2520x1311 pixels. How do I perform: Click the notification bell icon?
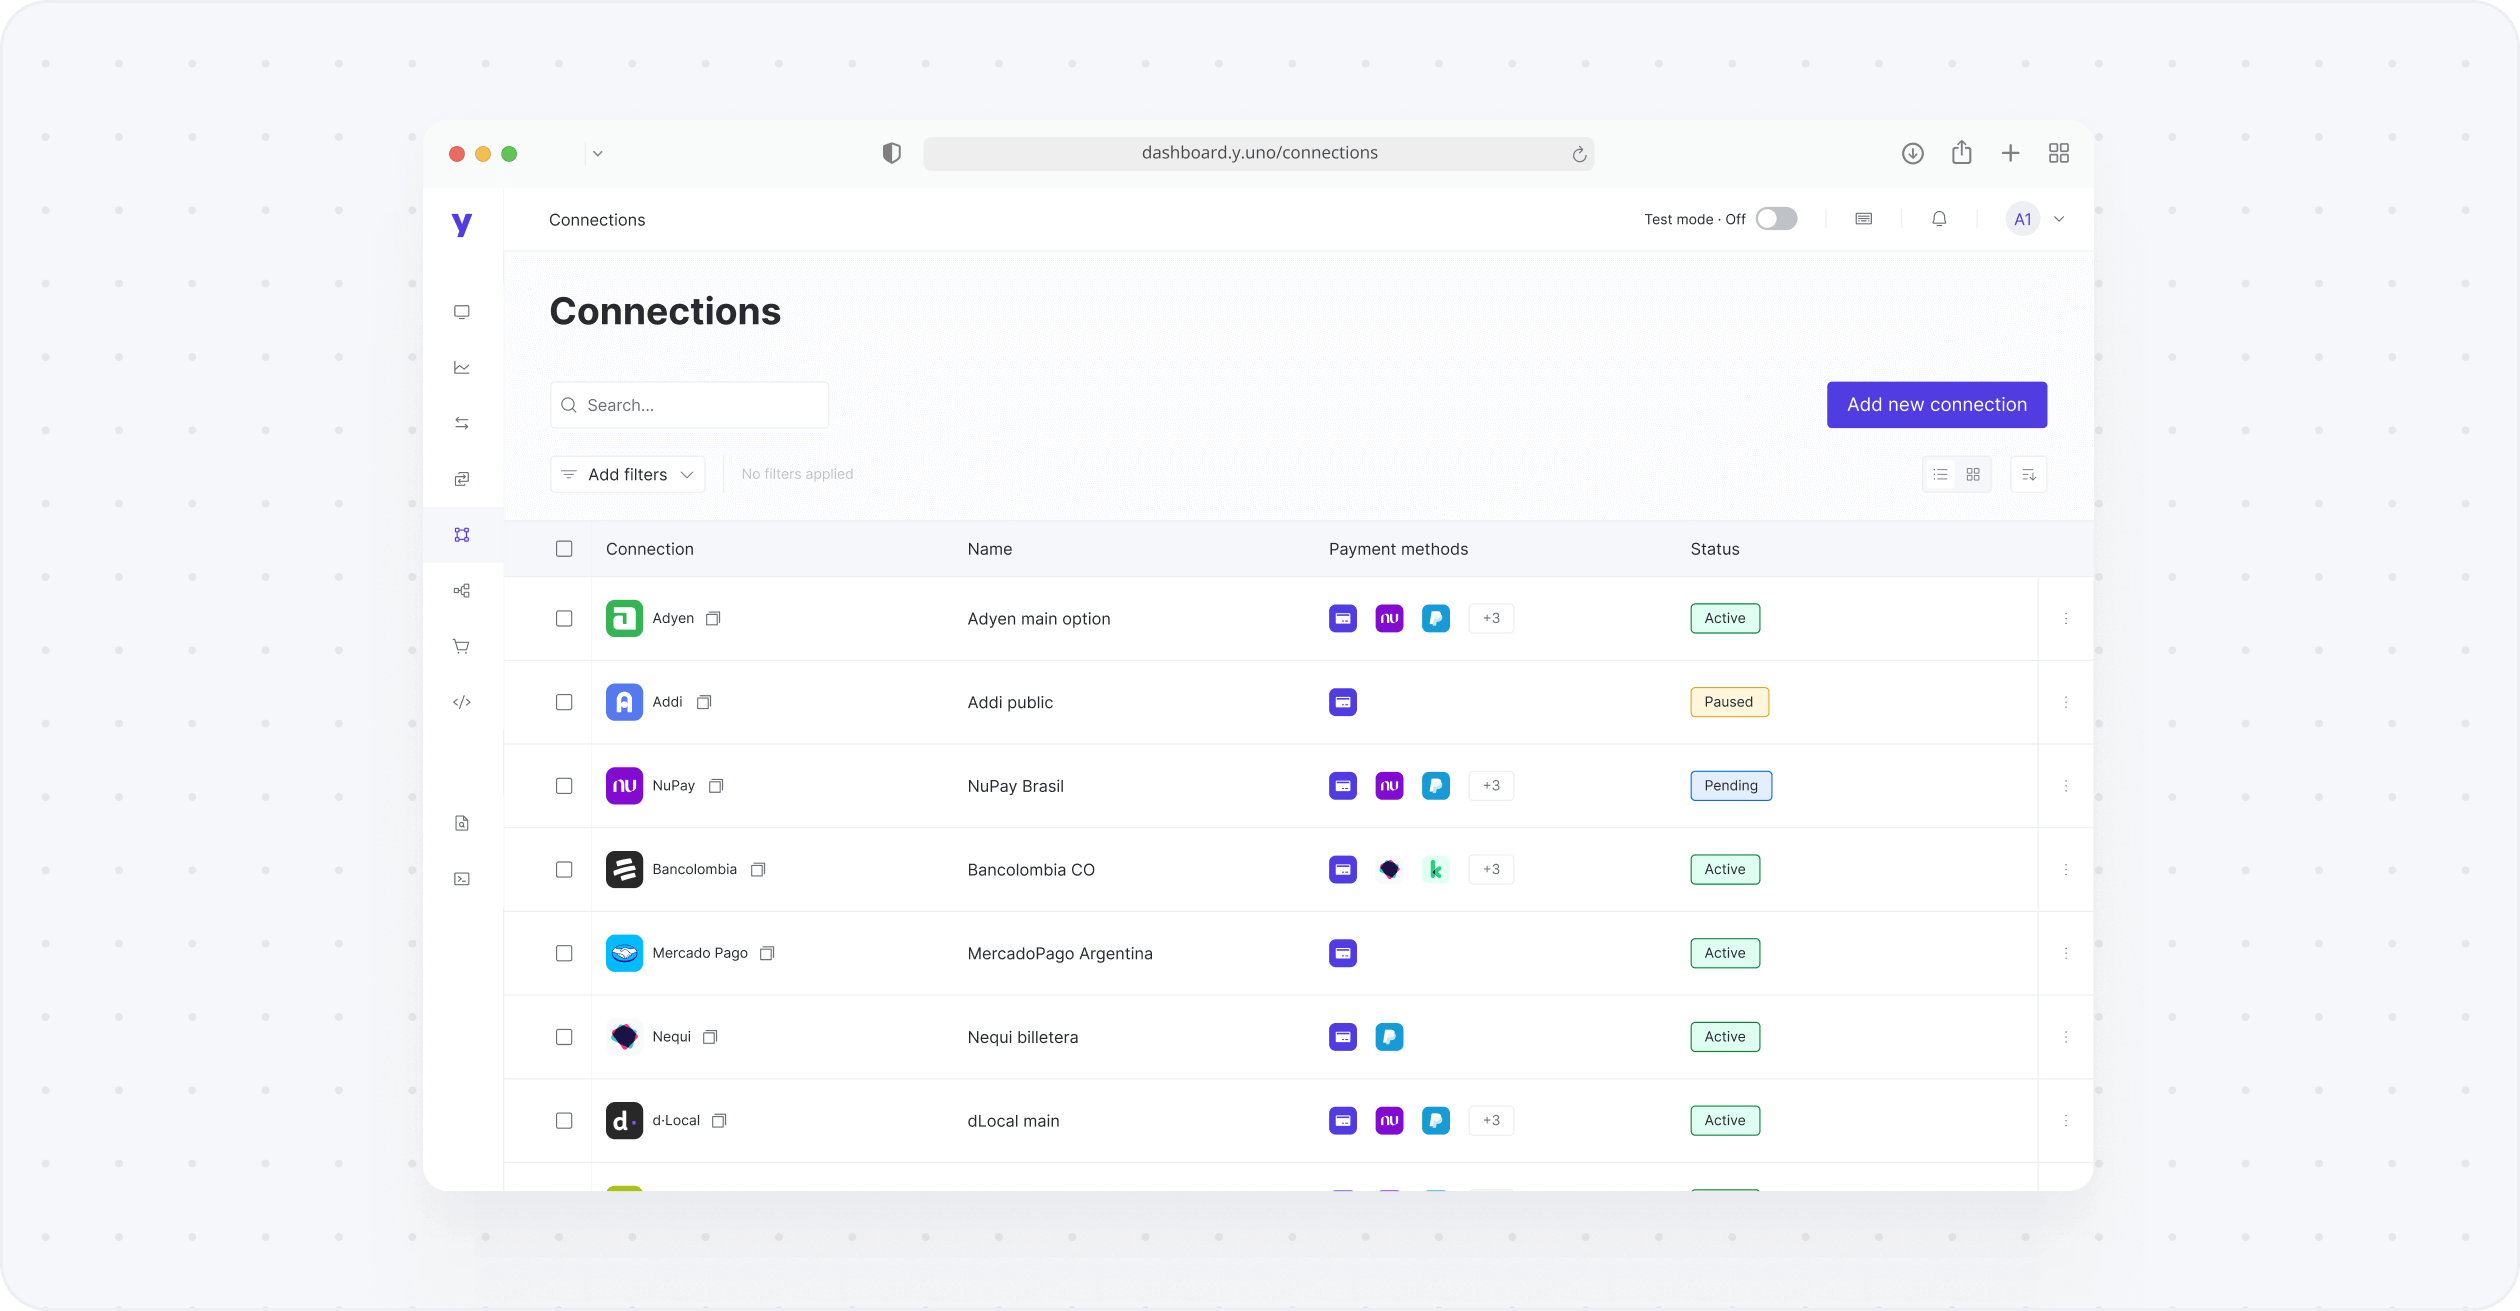point(1938,219)
